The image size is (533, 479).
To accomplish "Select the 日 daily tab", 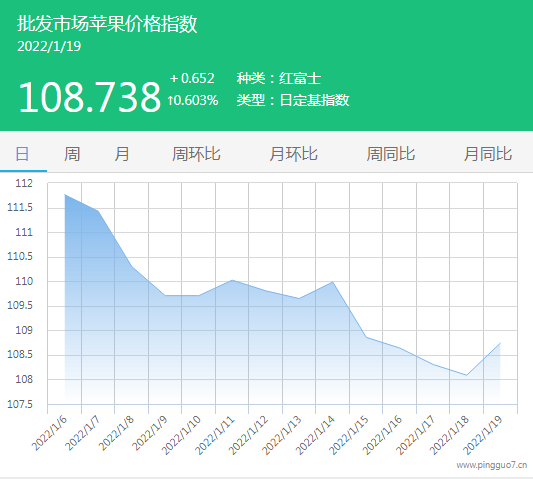I will coord(22,154).
